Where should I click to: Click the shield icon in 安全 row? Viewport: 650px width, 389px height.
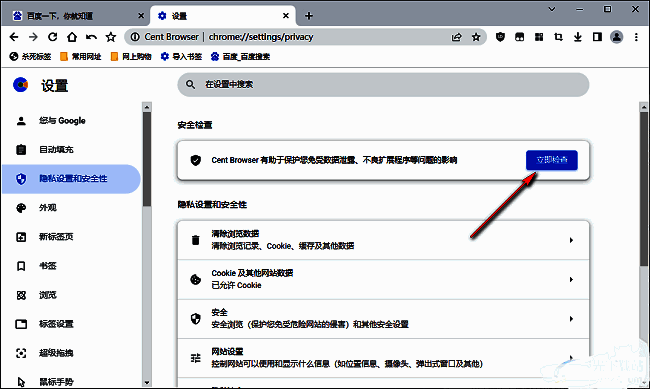195,318
